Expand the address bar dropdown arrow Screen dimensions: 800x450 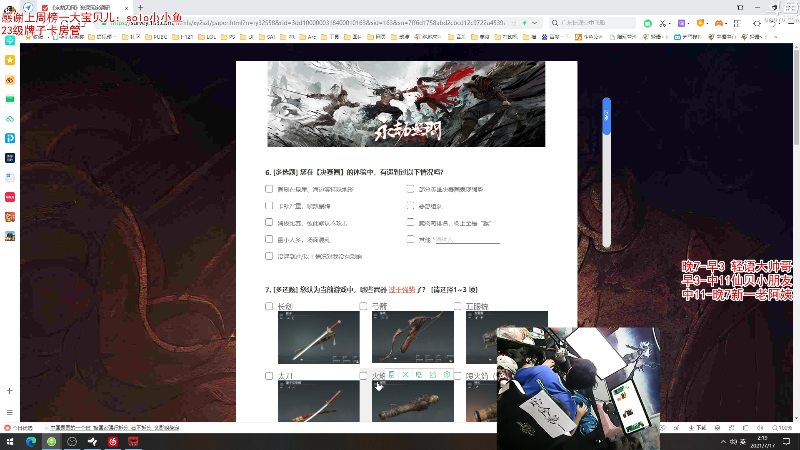click(x=534, y=23)
